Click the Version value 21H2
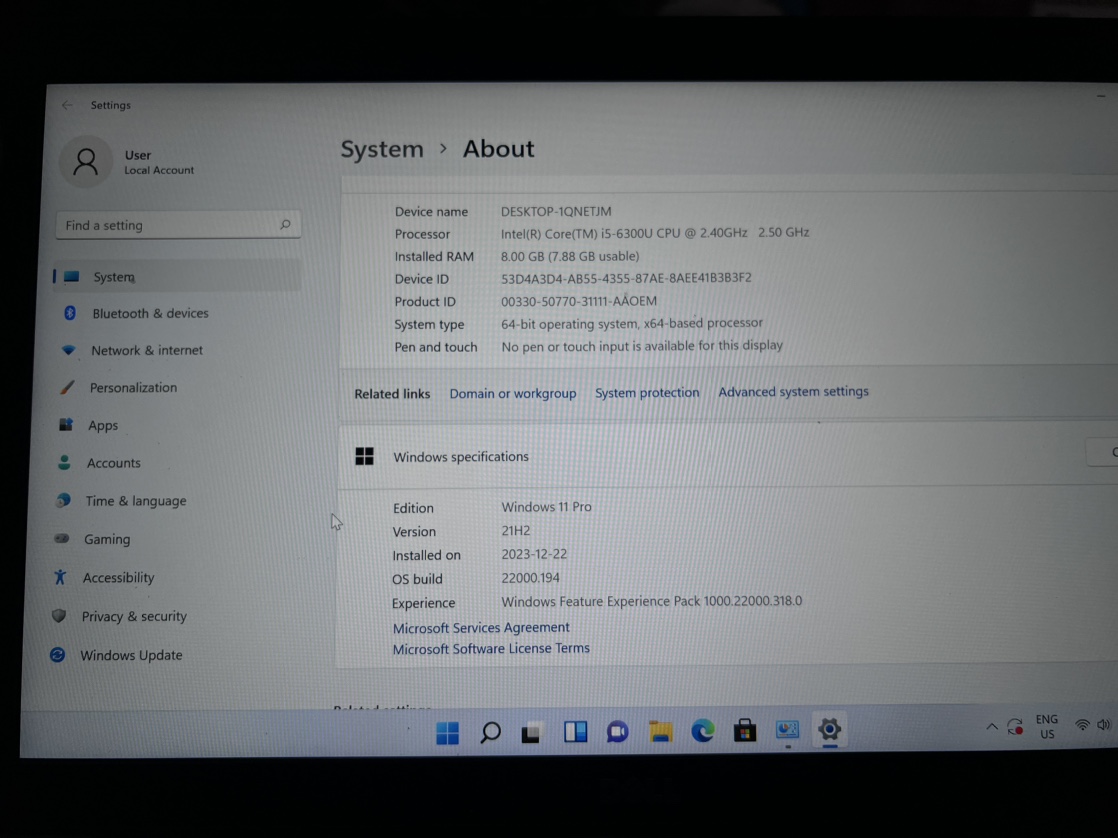Screen dimensions: 1118x838 point(516,531)
